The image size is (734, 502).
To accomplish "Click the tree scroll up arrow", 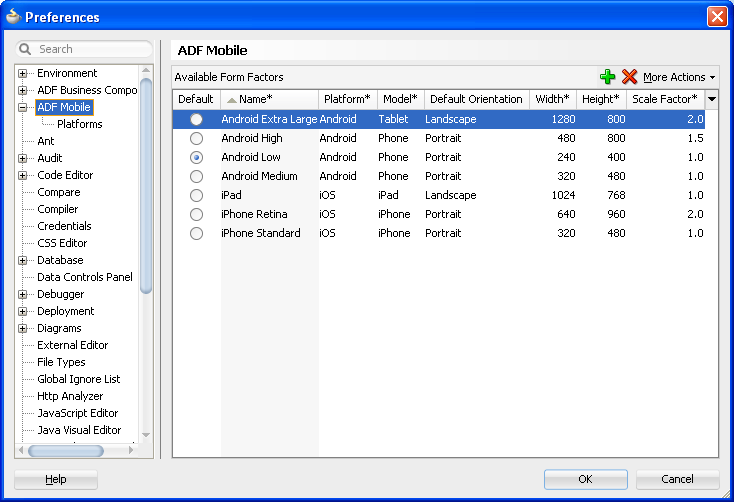I will tap(146, 70).
